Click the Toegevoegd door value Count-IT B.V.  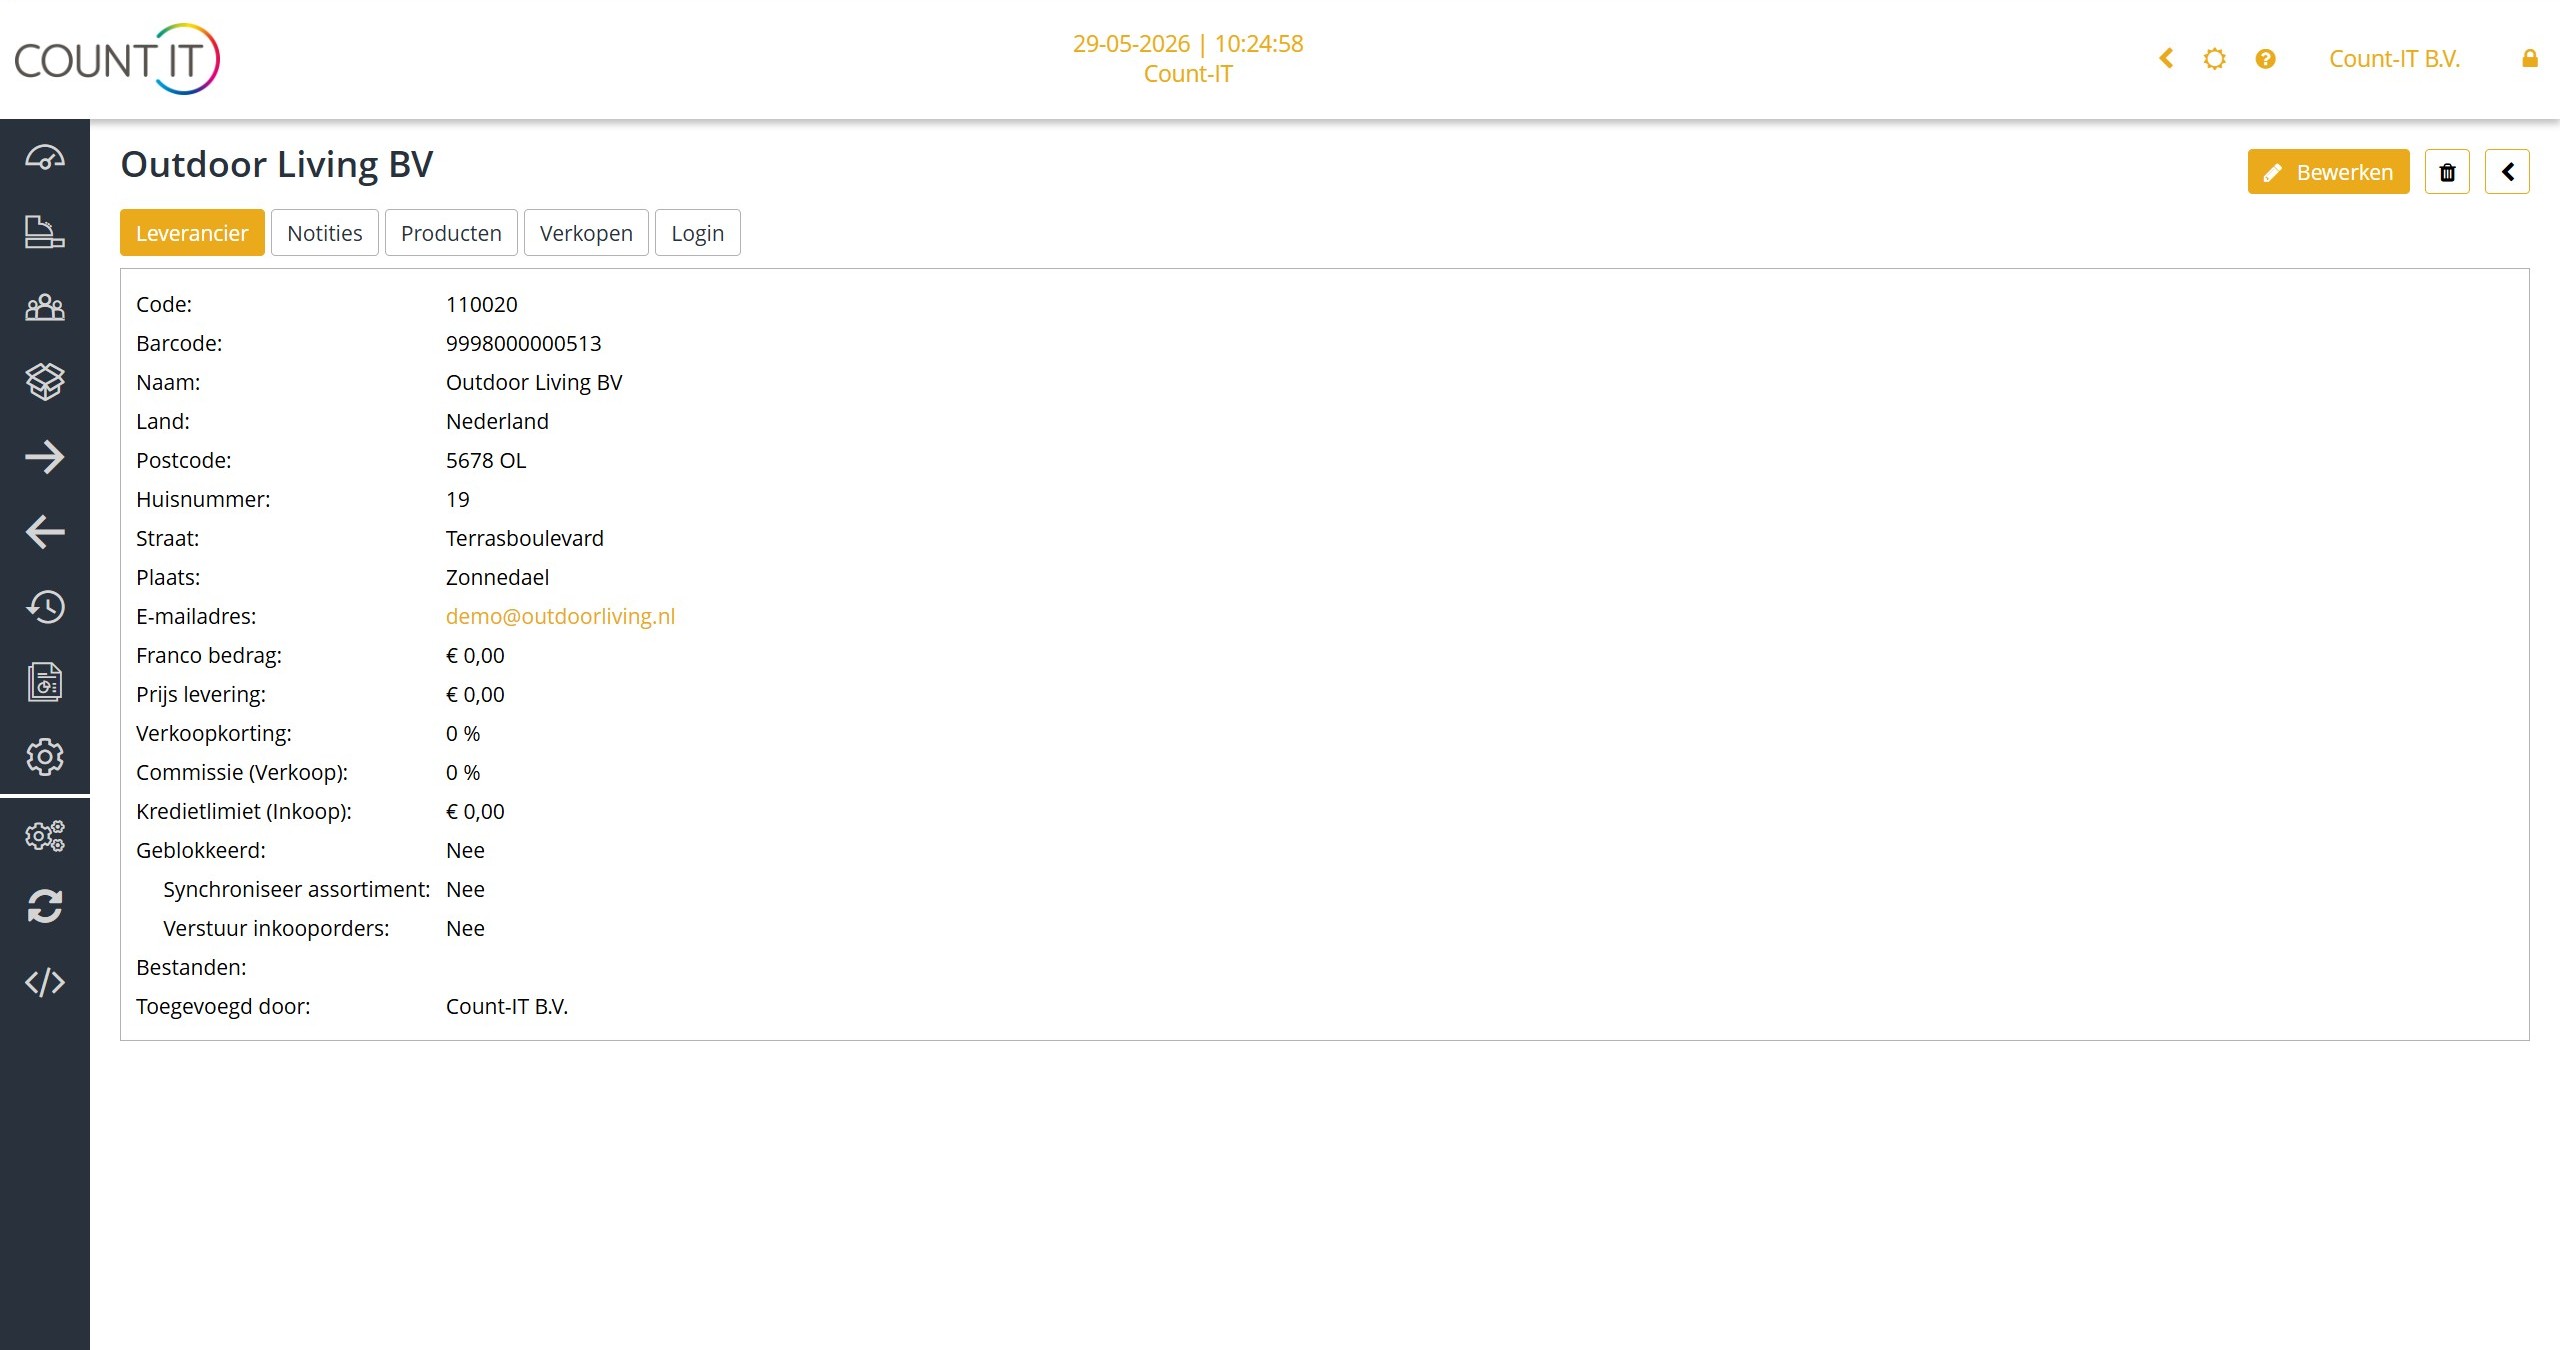507,1007
